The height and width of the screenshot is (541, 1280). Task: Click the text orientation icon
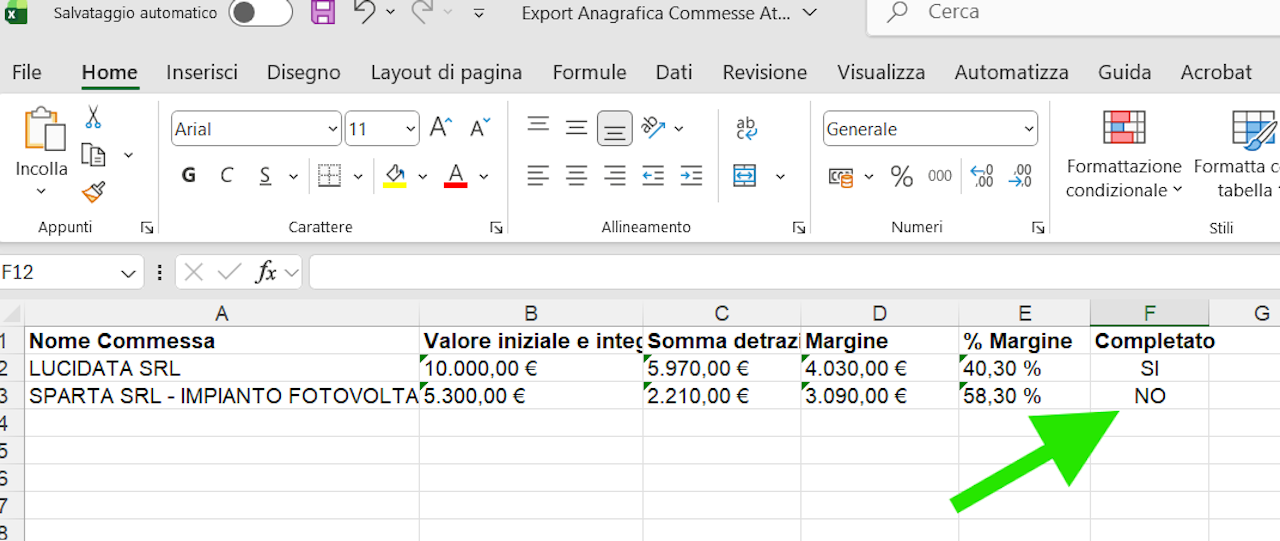653,127
